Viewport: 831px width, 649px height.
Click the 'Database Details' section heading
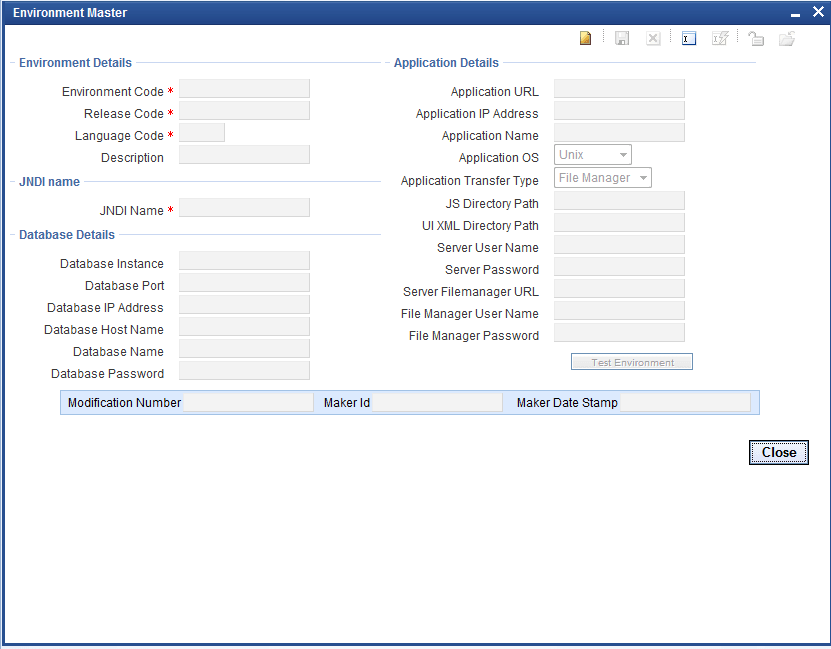pyautogui.click(x=67, y=235)
